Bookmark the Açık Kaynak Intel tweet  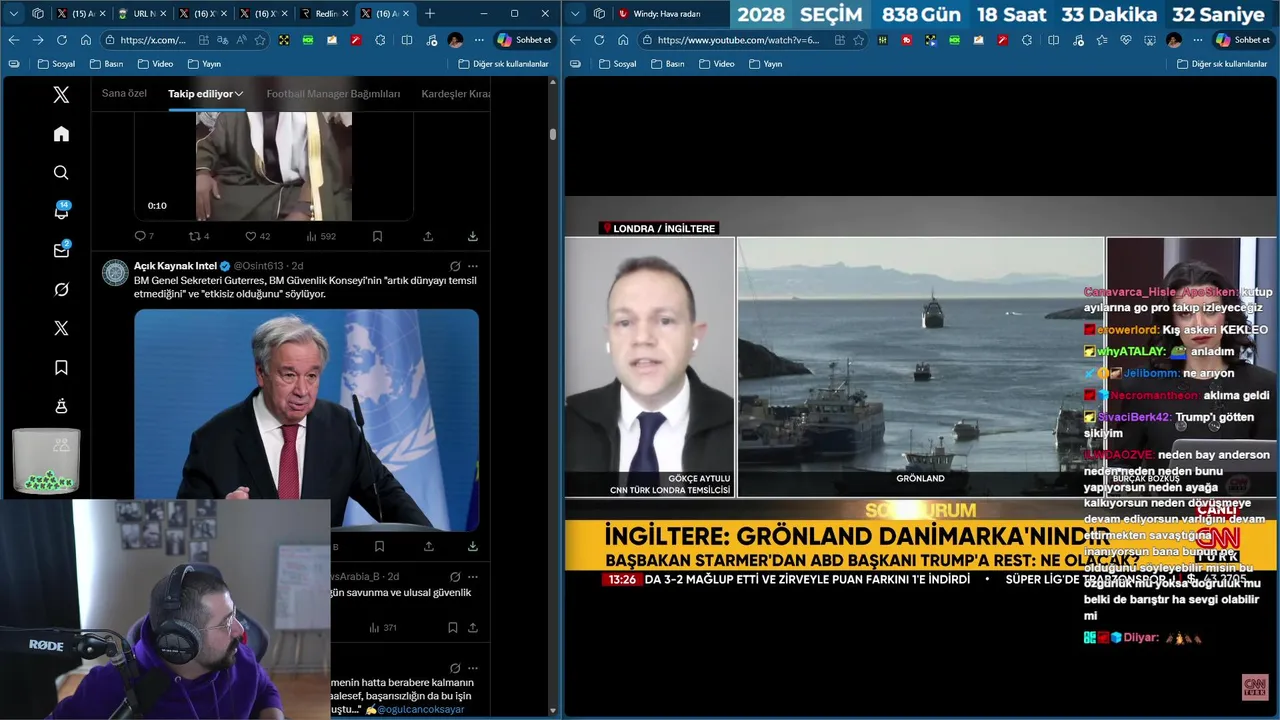[379, 547]
